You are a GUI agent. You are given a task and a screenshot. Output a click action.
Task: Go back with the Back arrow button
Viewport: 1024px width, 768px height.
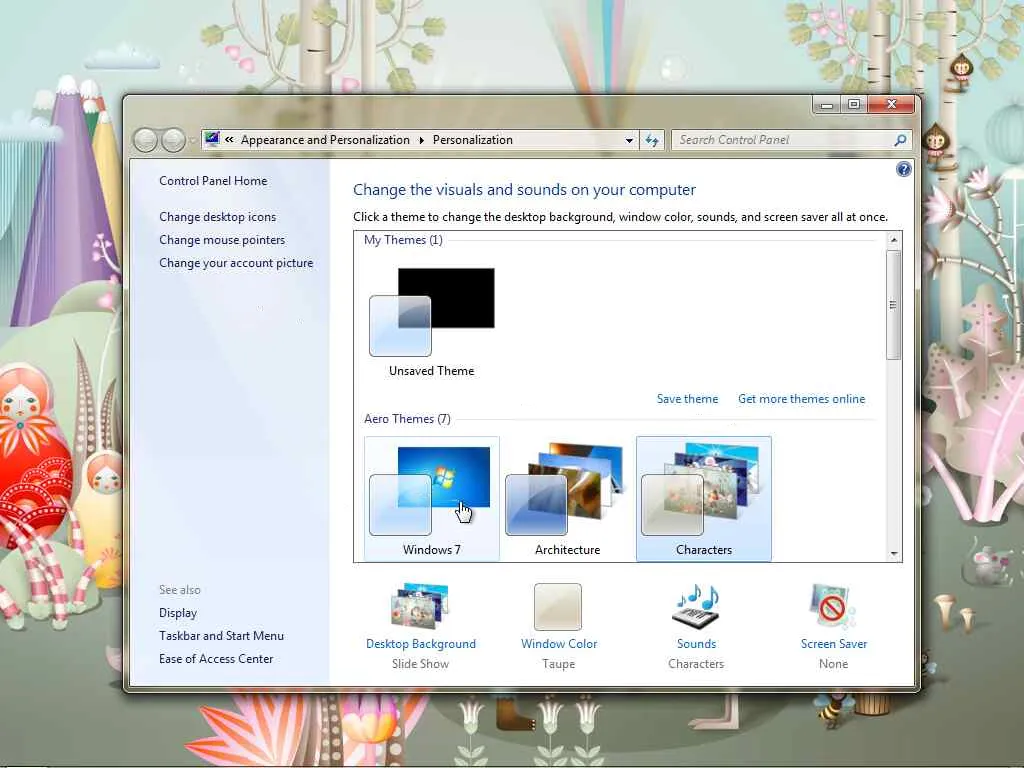(146, 140)
